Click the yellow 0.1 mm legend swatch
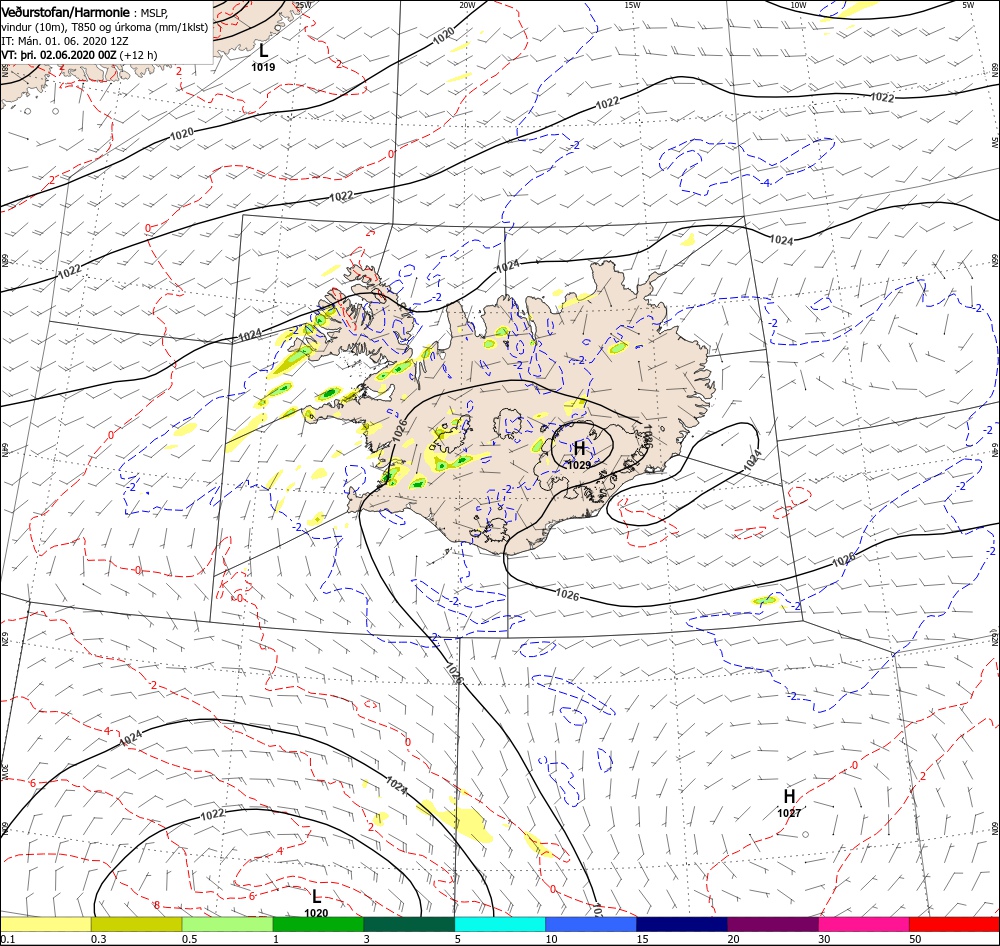The height and width of the screenshot is (946, 1000). pyautogui.click(x=45, y=924)
